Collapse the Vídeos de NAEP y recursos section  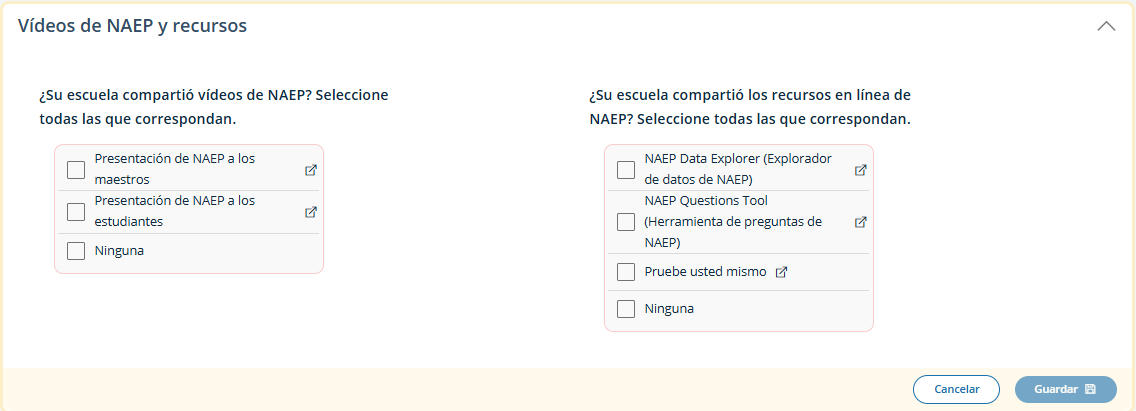[x=1106, y=27]
